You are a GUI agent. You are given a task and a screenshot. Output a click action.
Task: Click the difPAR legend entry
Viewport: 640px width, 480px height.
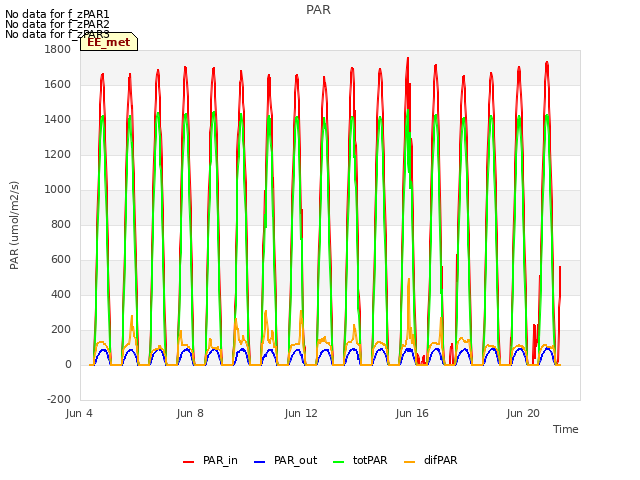[431, 460]
